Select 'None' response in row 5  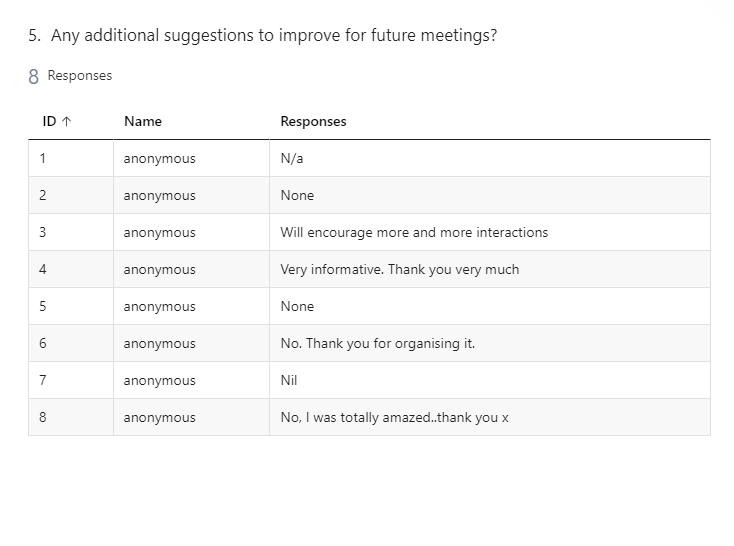tap(297, 306)
